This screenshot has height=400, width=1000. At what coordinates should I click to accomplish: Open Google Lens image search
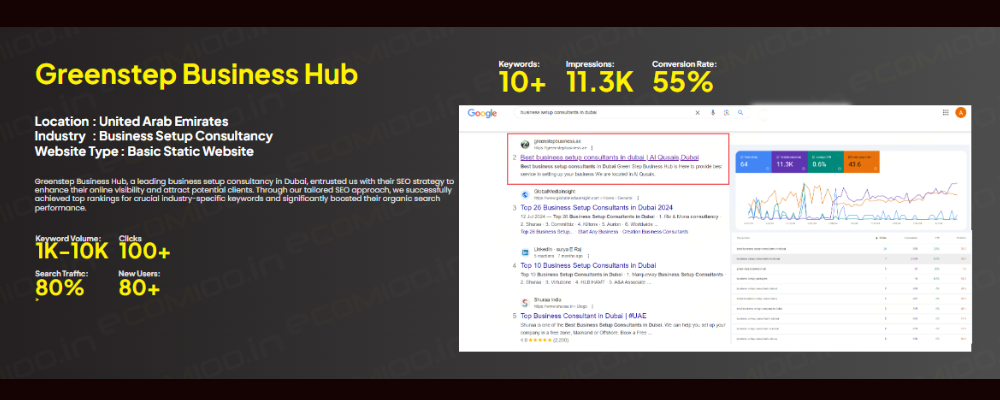(725, 113)
